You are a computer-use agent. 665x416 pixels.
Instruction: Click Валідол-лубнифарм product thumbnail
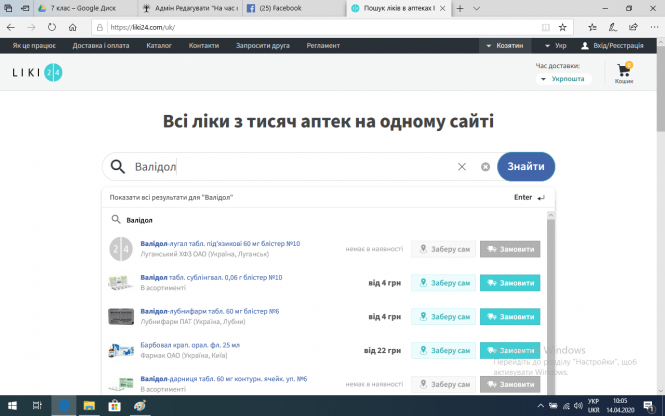click(121, 317)
